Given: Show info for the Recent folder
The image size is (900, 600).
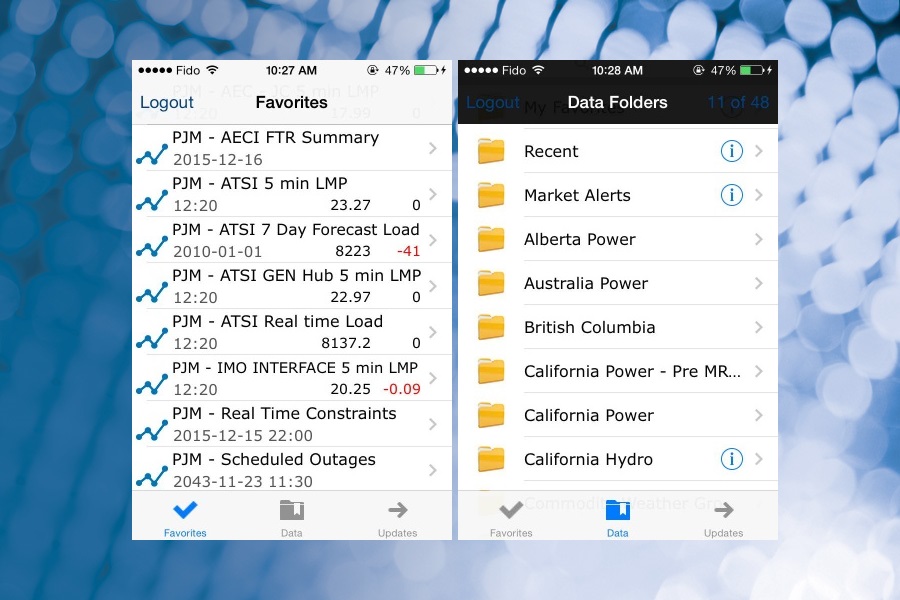Looking at the screenshot, I should tap(732, 151).
